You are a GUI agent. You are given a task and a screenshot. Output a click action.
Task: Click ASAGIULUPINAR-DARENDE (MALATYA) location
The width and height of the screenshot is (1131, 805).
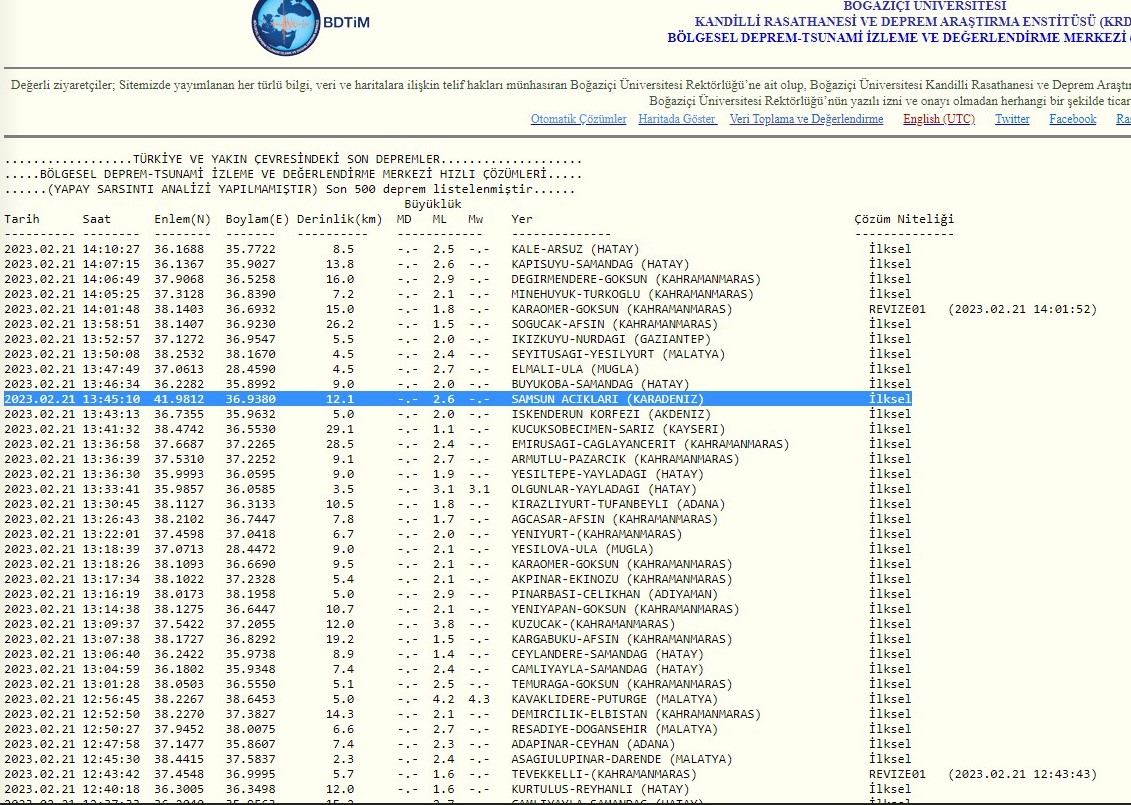point(622,760)
